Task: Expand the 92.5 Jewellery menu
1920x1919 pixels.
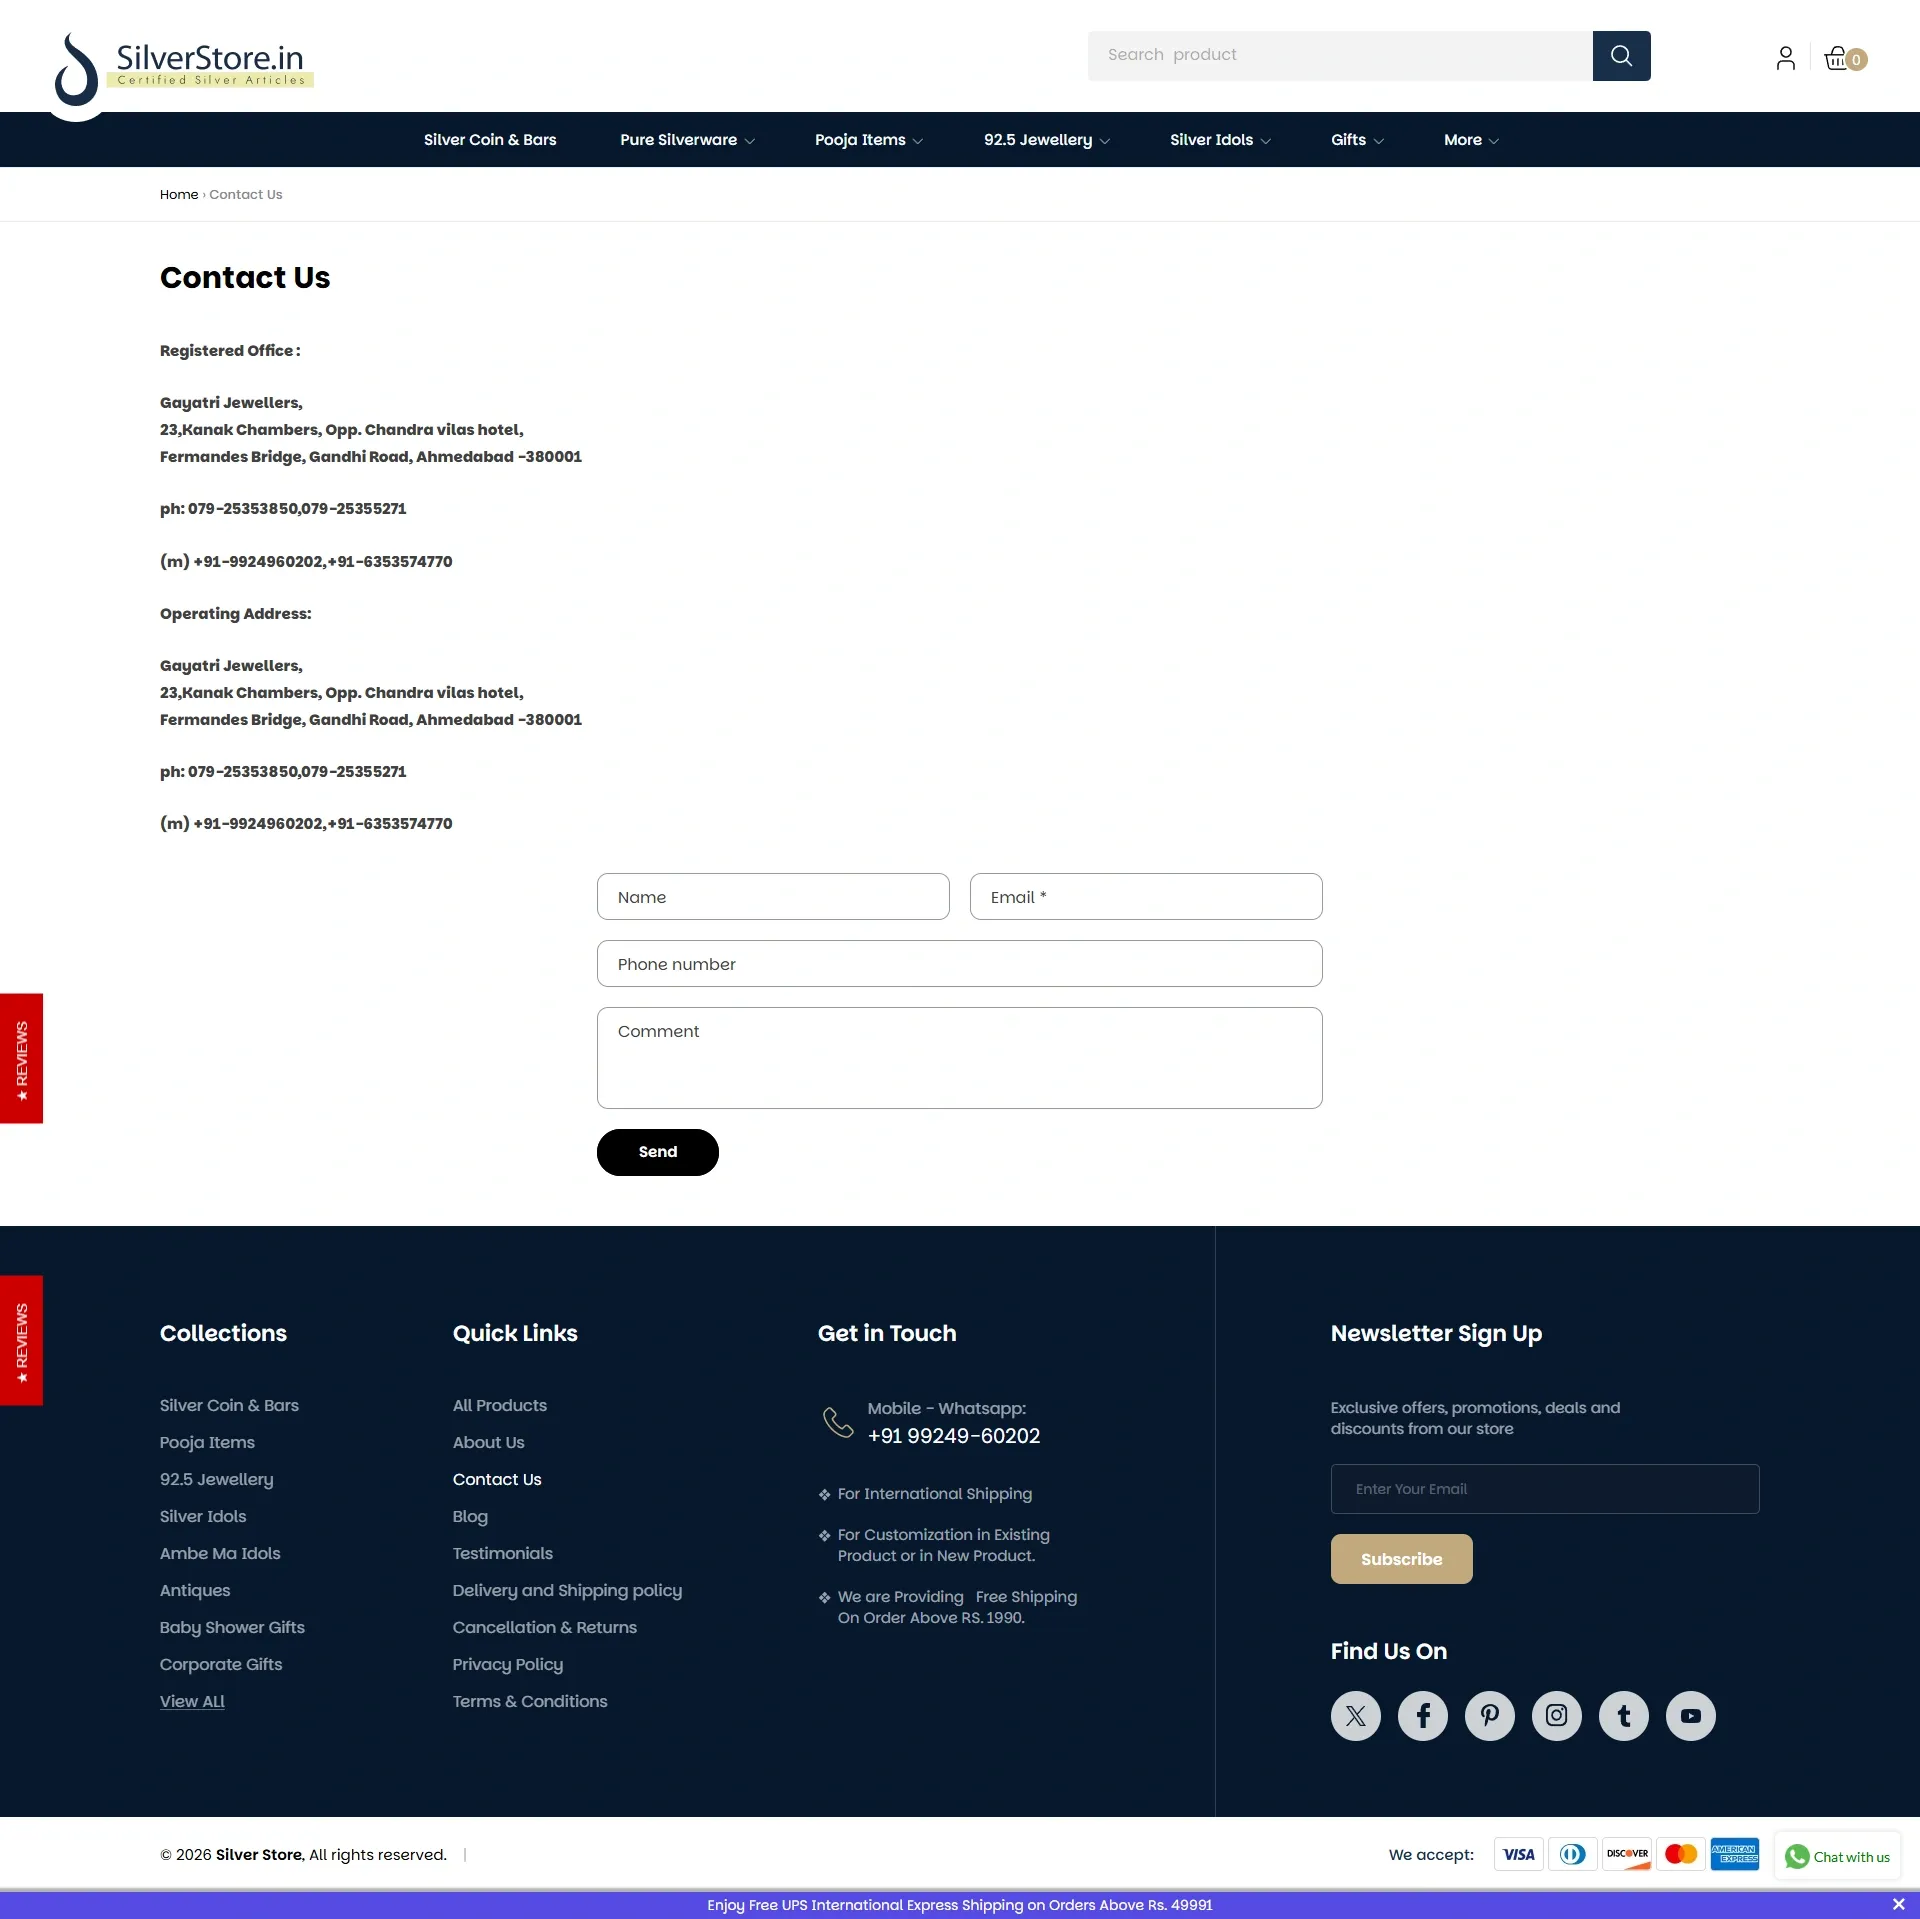Action: 1046,140
